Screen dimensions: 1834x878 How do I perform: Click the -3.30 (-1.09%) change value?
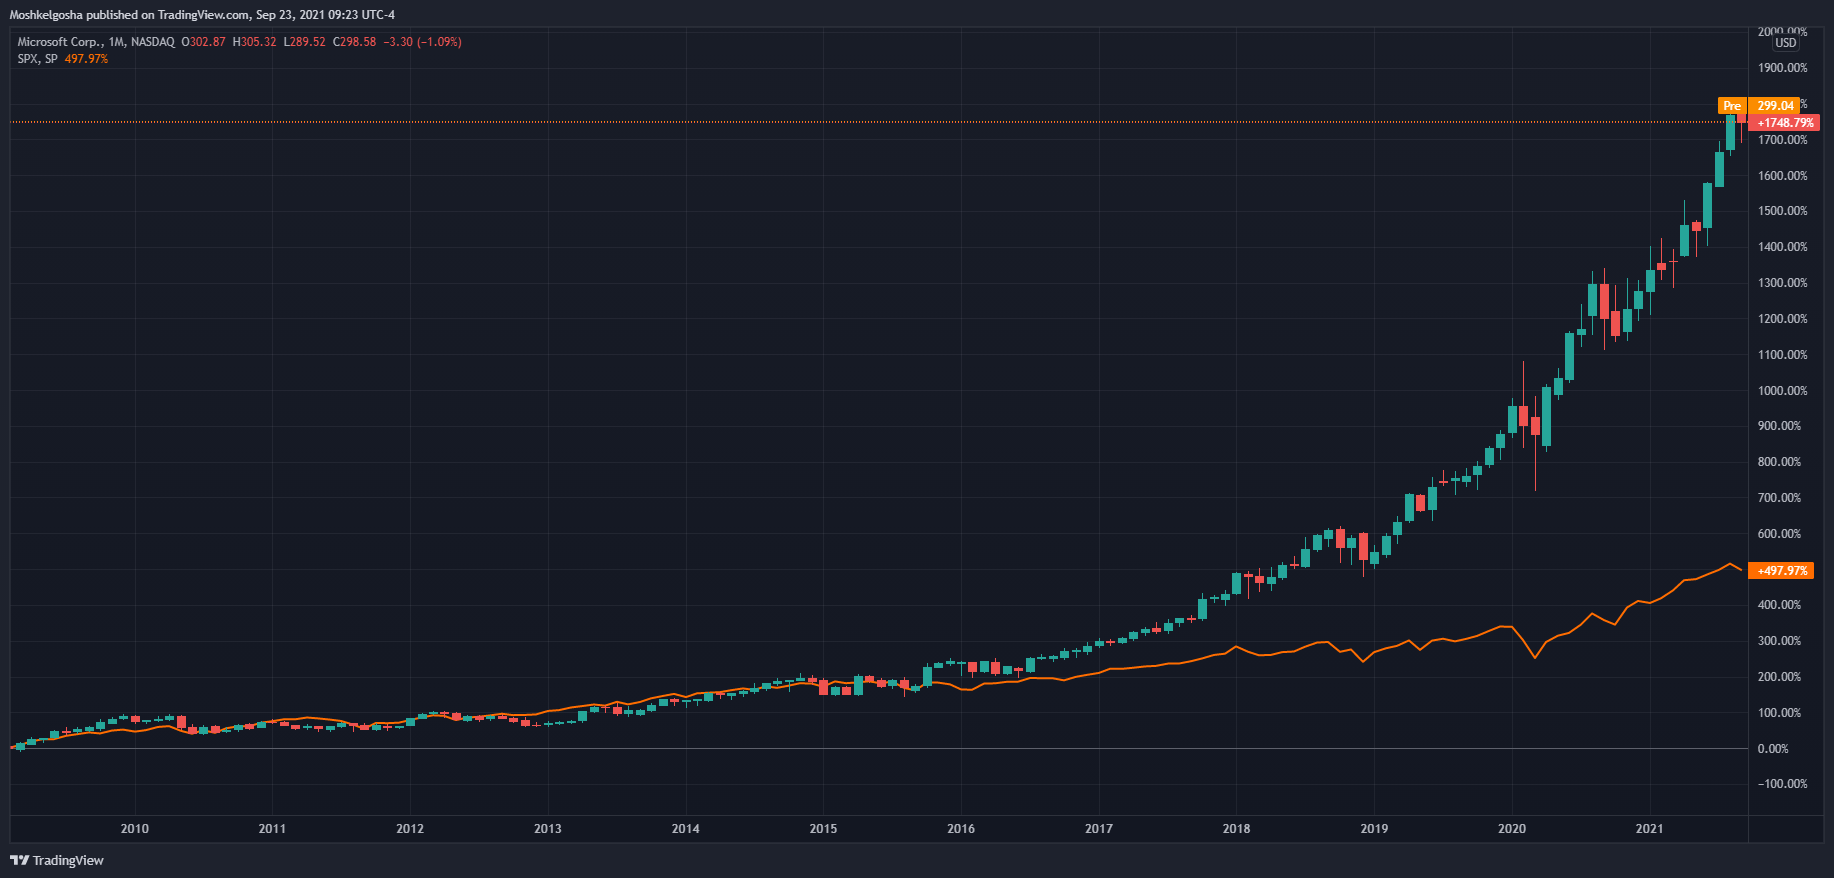(x=423, y=42)
